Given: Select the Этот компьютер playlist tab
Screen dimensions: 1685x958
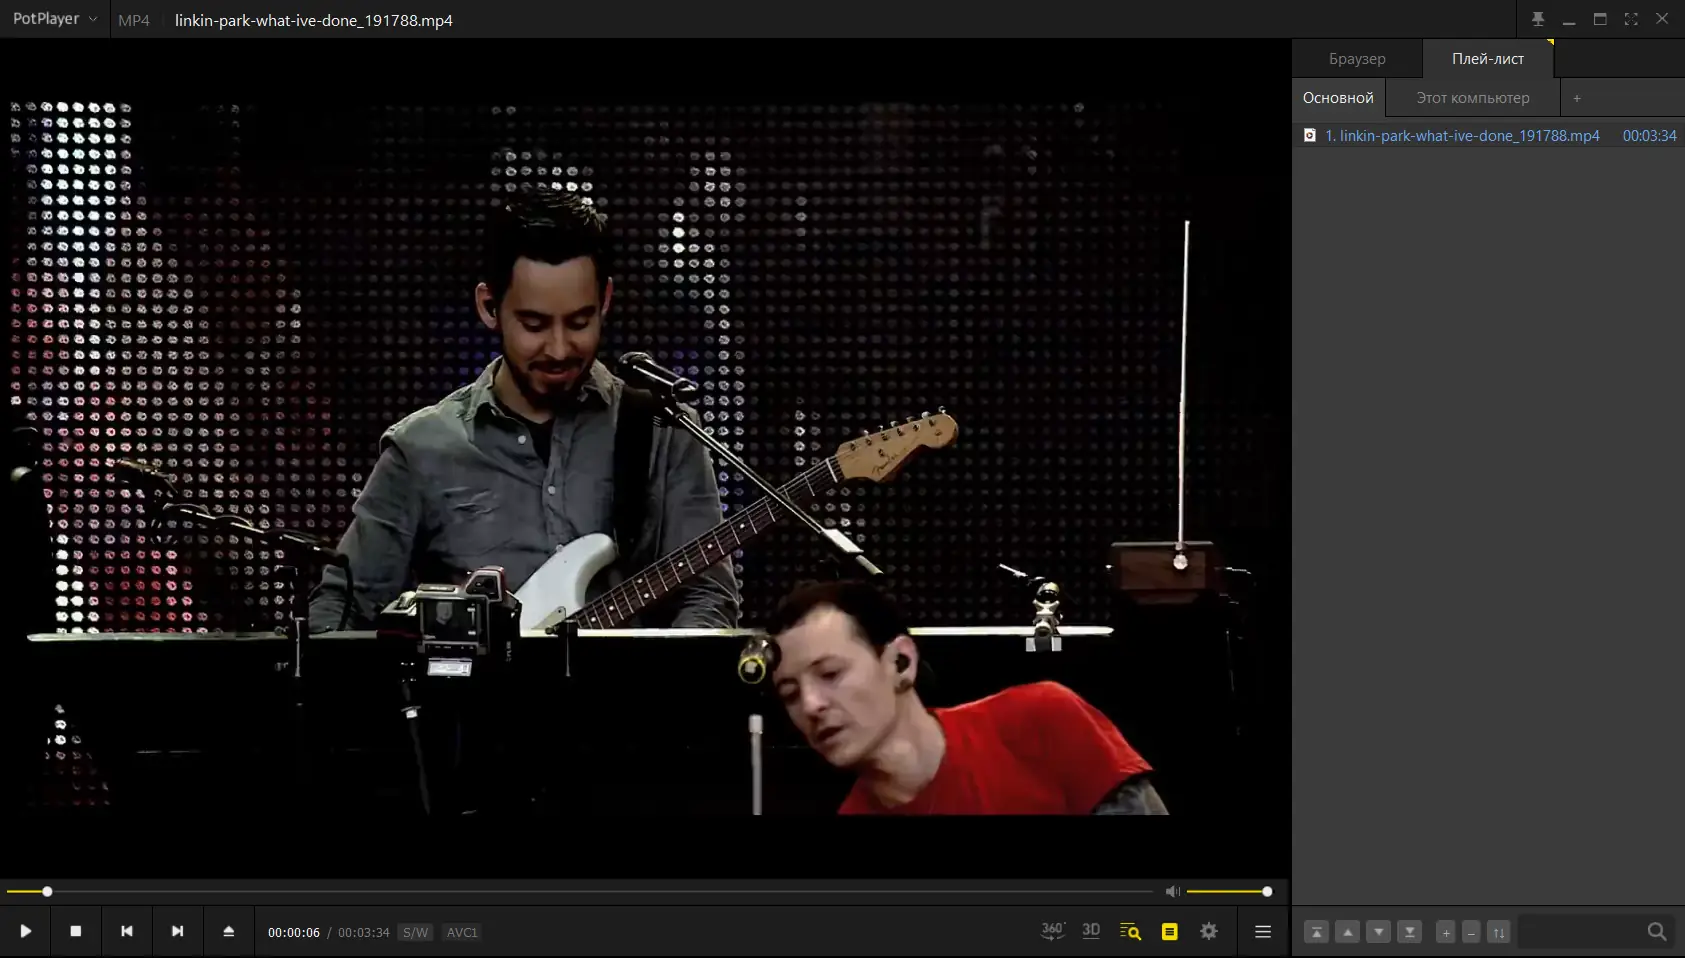Looking at the screenshot, I should pos(1473,98).
